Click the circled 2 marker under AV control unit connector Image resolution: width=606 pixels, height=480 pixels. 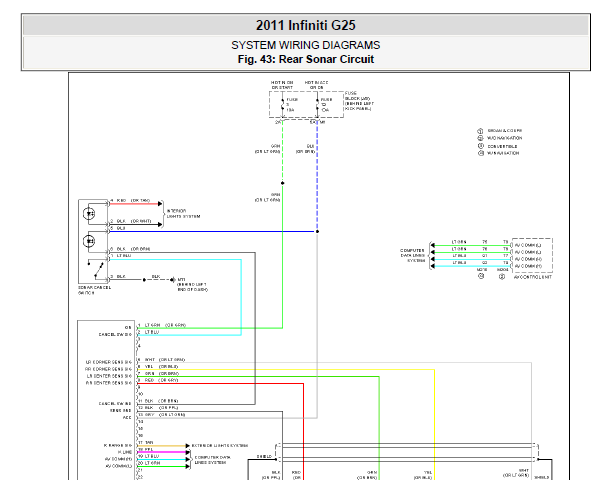tap(502, 276)
